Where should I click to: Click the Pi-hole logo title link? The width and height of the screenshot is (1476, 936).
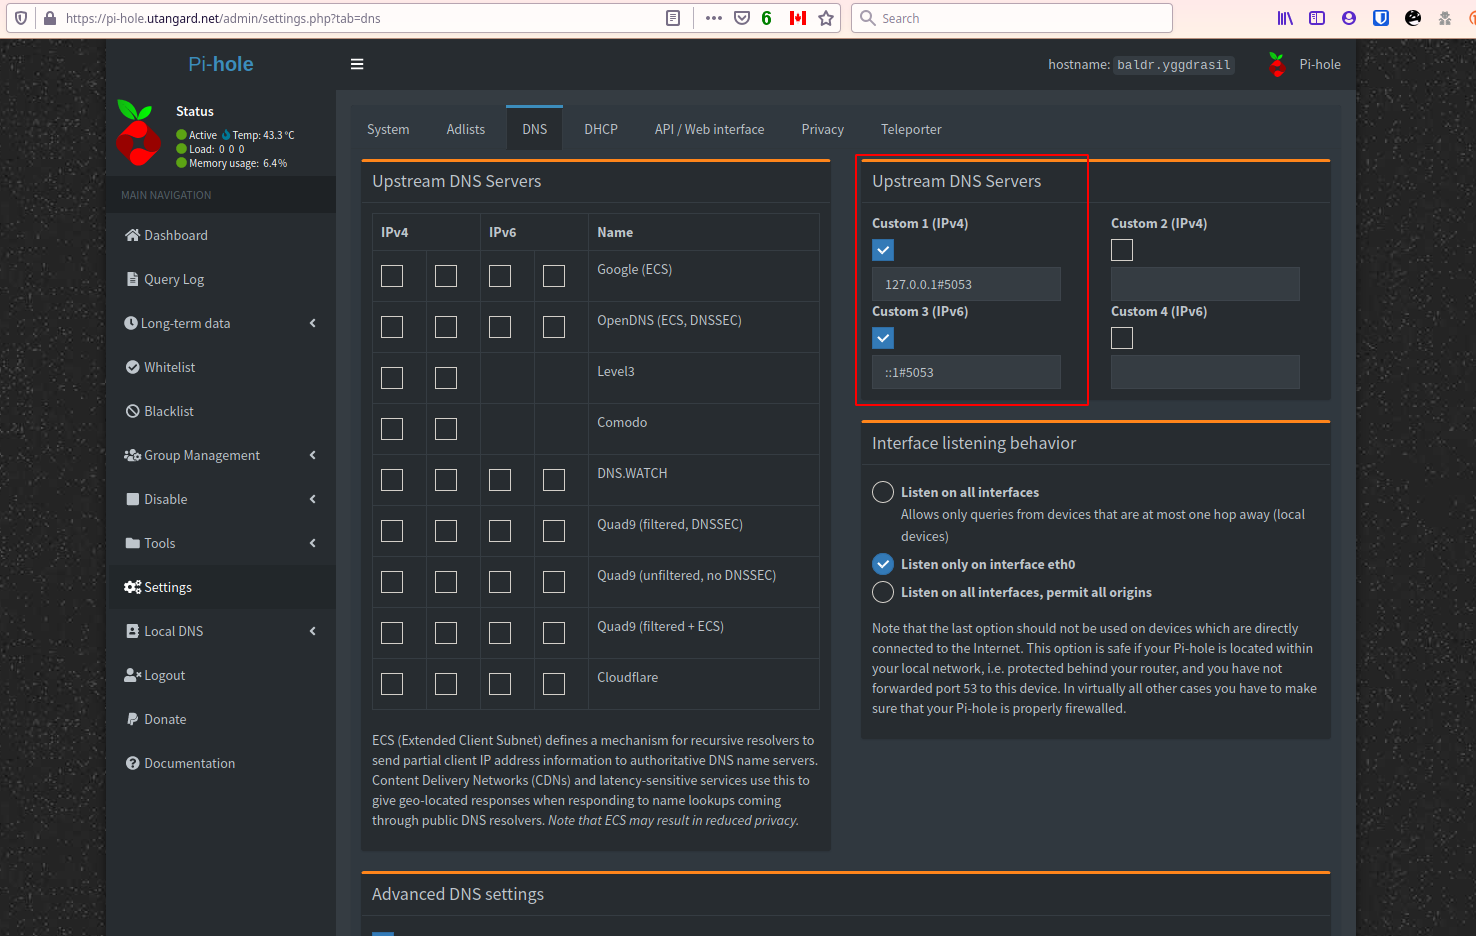click(x=221, y=64)
